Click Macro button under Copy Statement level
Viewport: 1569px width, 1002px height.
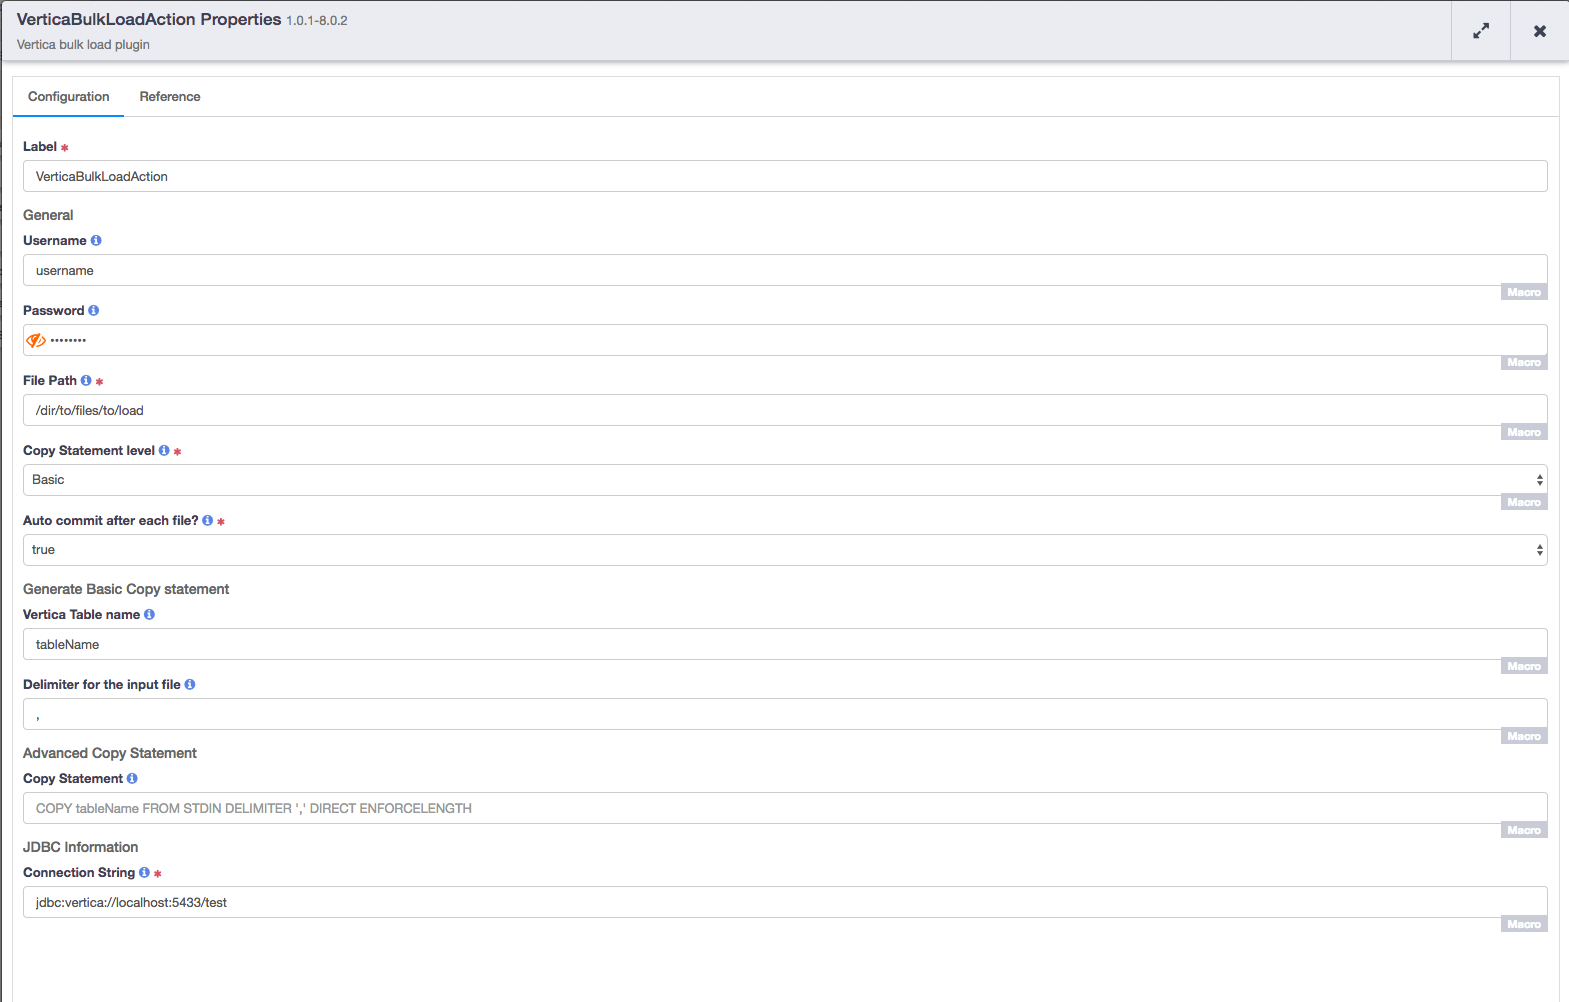point(1524,502)
